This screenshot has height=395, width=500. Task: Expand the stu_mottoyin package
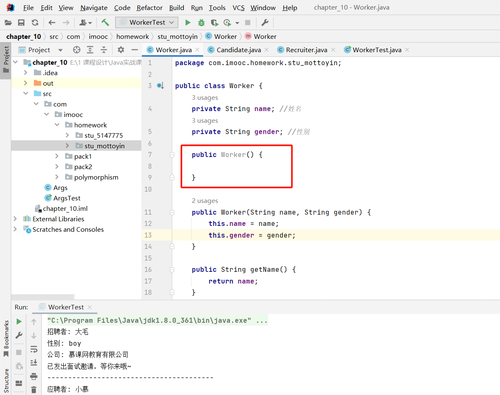click(67, 146)
